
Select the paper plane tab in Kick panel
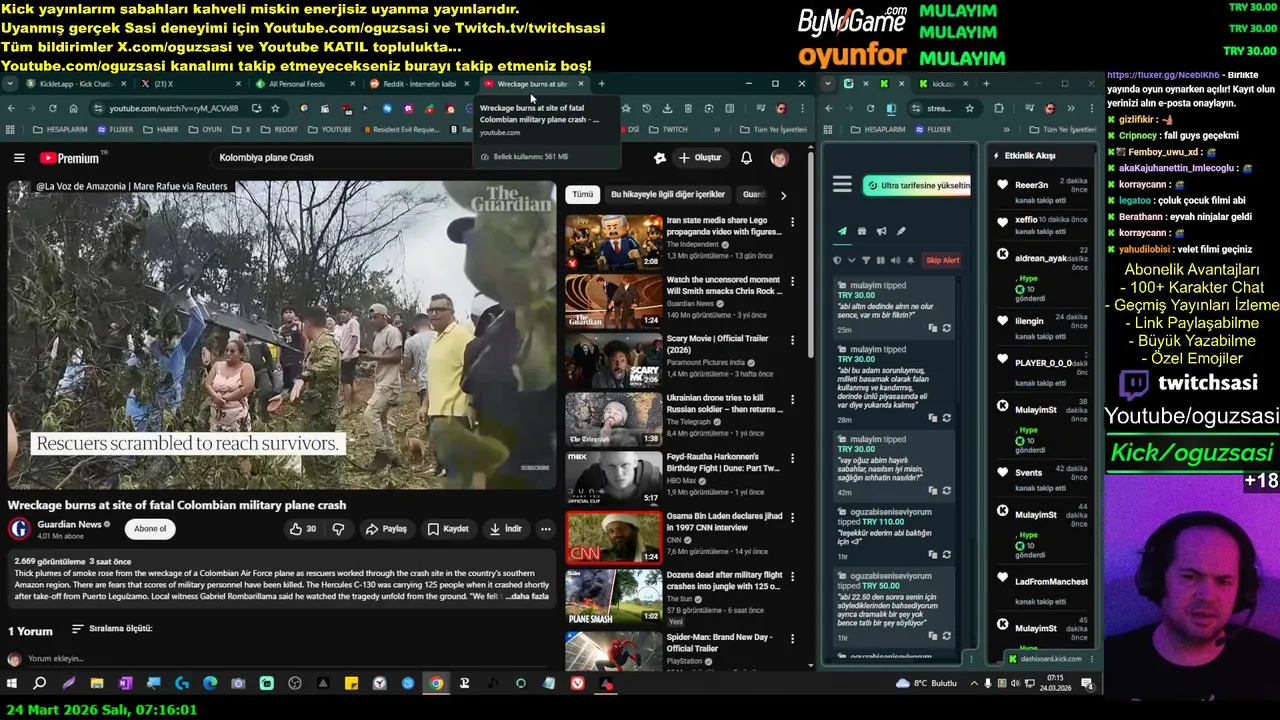pyautogui.click(x=842, y=231)
